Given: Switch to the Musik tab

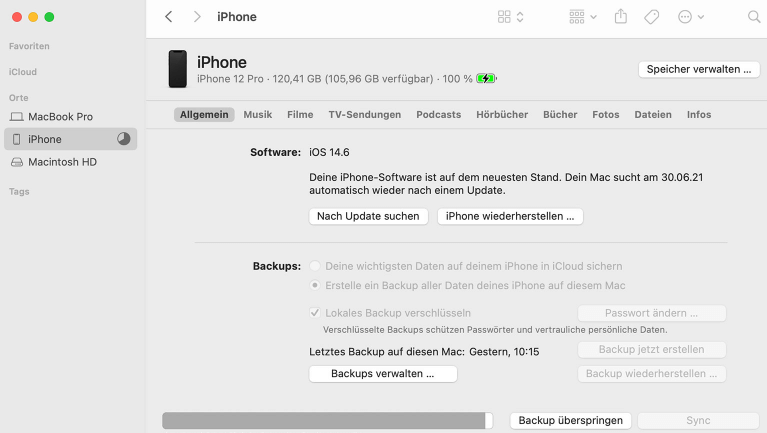Looking at the screenshot, I should (x=257, y=114).
